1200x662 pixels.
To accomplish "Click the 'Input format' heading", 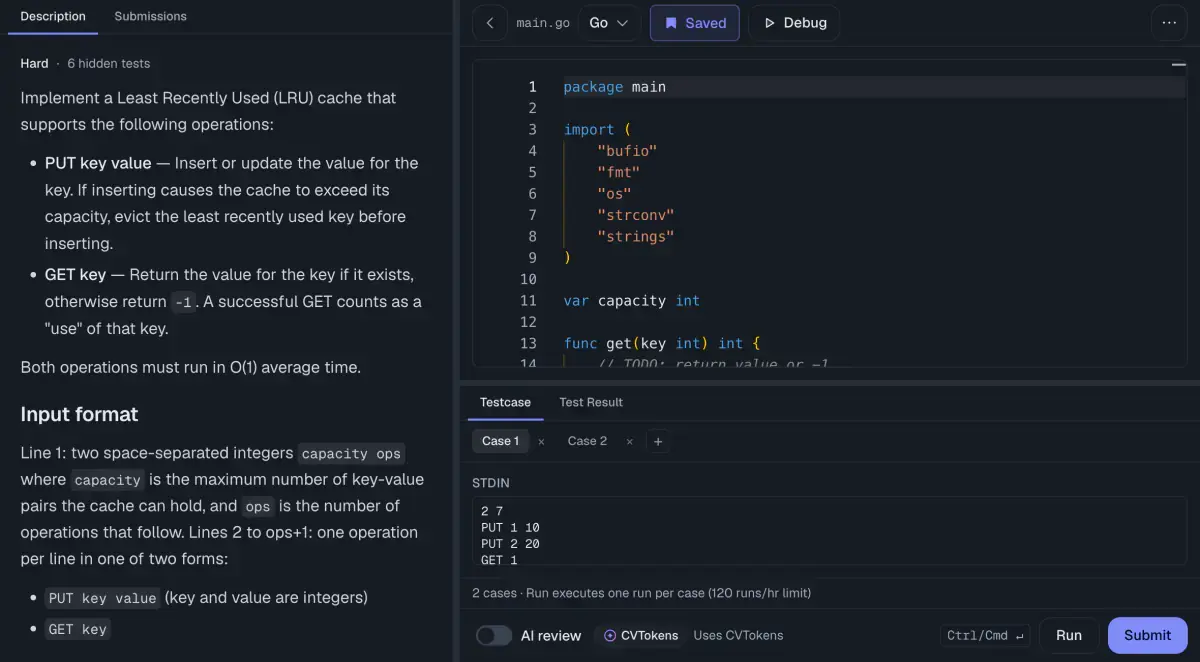I will pyautogui.click(x=79, y=414).
